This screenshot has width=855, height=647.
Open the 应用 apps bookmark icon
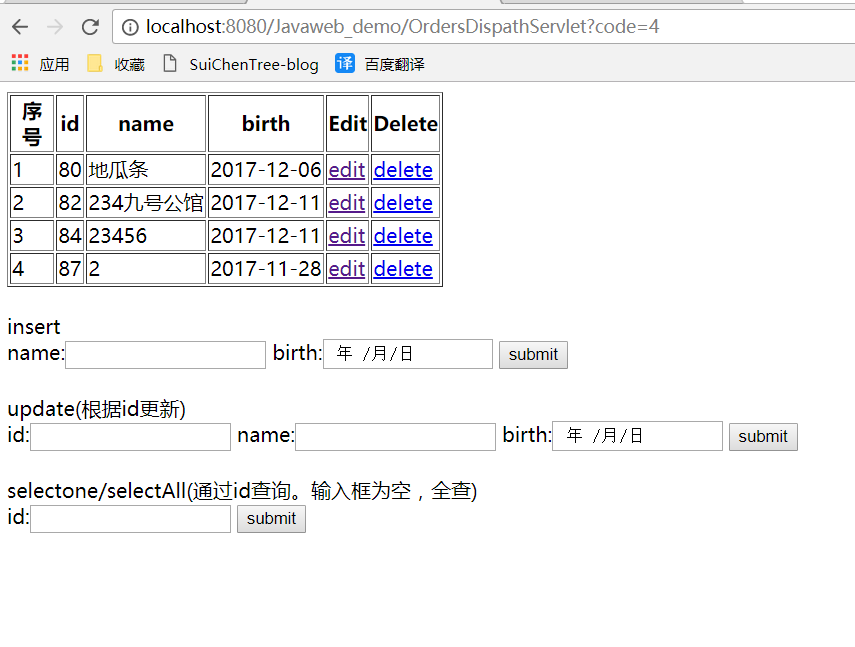coord(20,64)
